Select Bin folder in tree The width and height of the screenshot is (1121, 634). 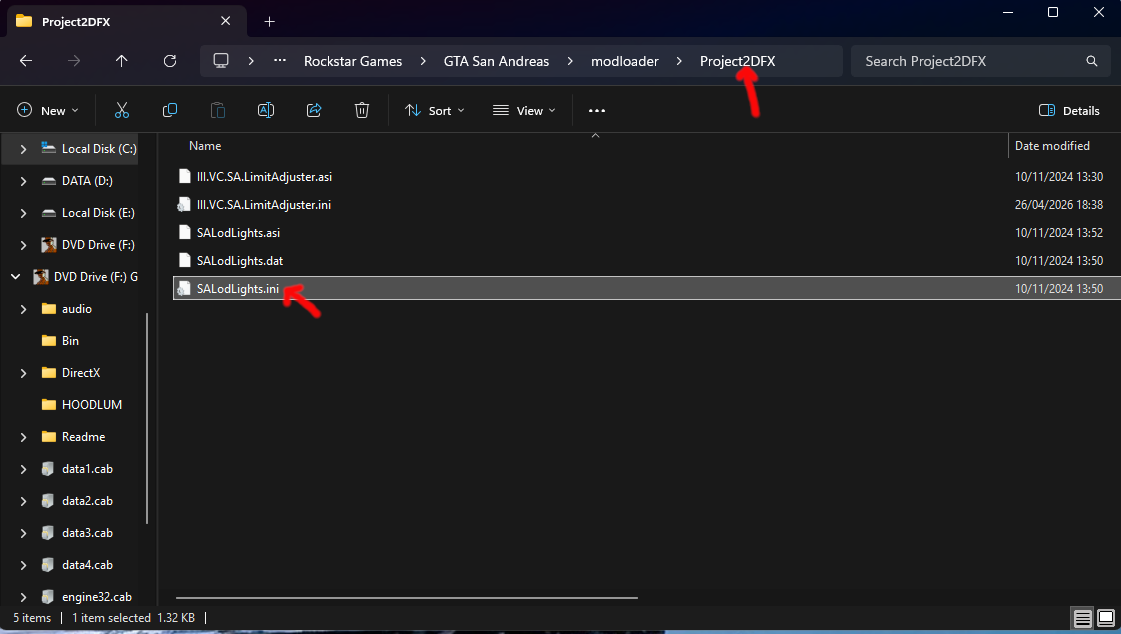[70, 341]
